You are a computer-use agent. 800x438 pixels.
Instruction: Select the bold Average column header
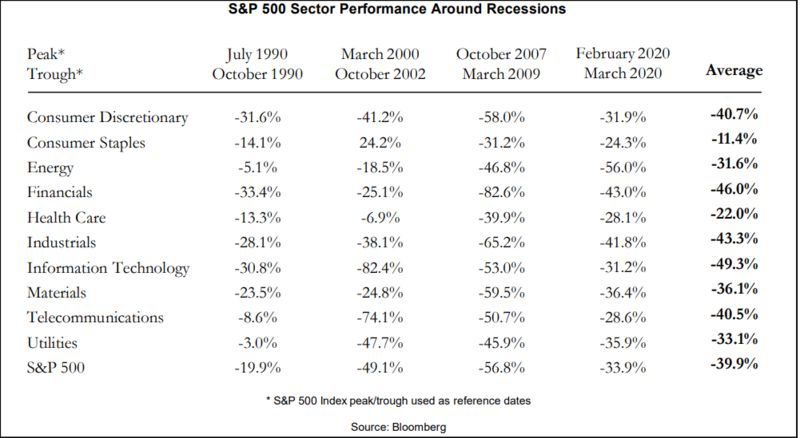pos(734,71)
